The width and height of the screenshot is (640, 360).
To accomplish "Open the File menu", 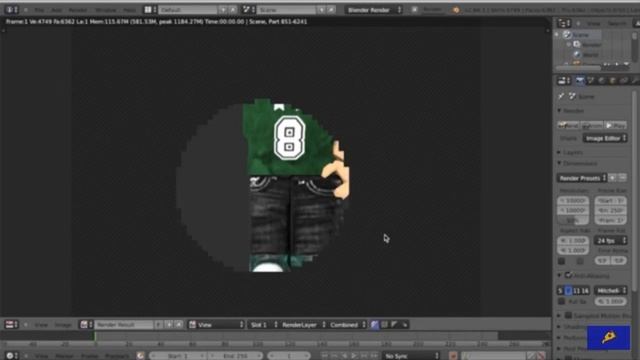I will click(39, 10).
